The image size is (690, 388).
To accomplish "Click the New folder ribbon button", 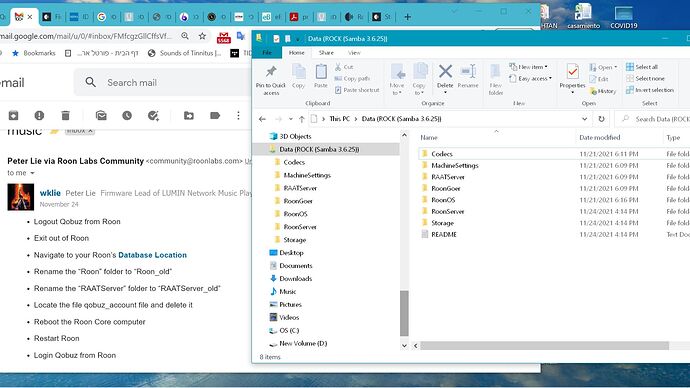I will 495,80.
